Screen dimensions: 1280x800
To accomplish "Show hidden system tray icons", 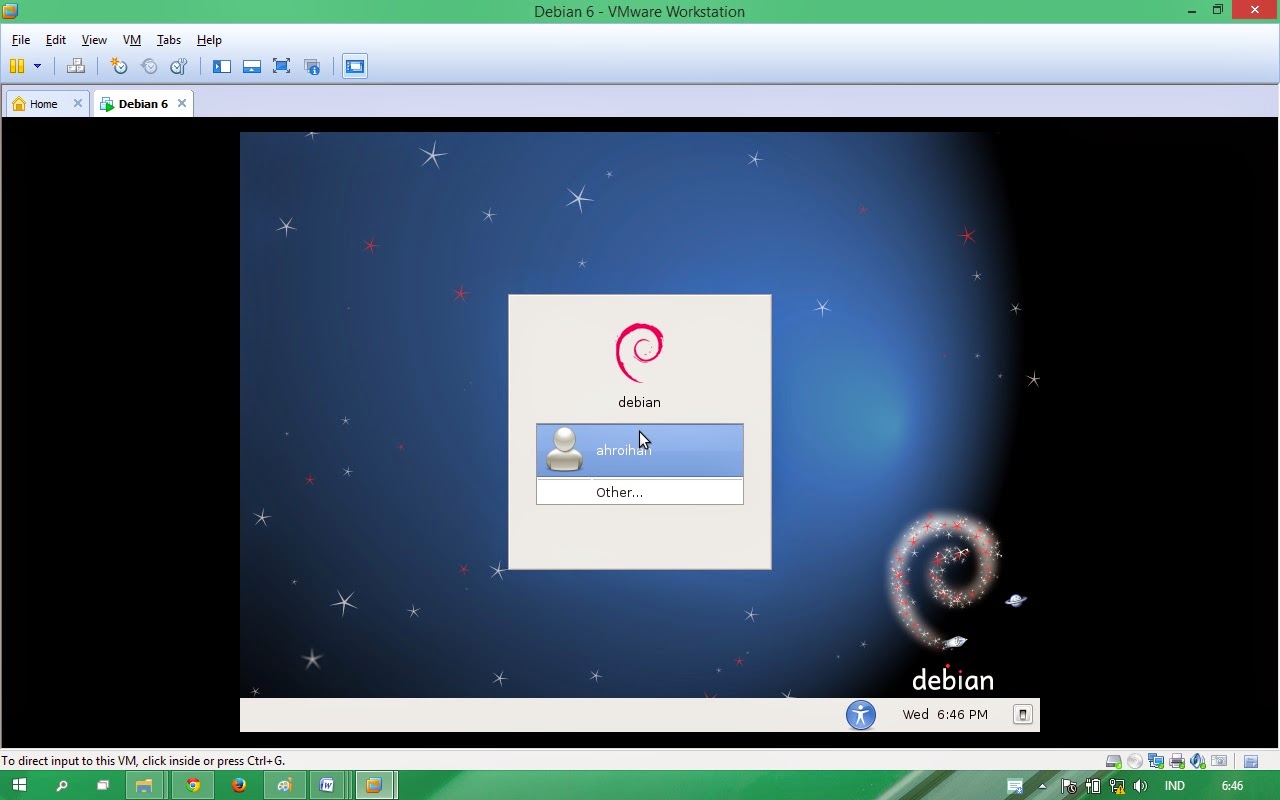I will pos(1042,786).
